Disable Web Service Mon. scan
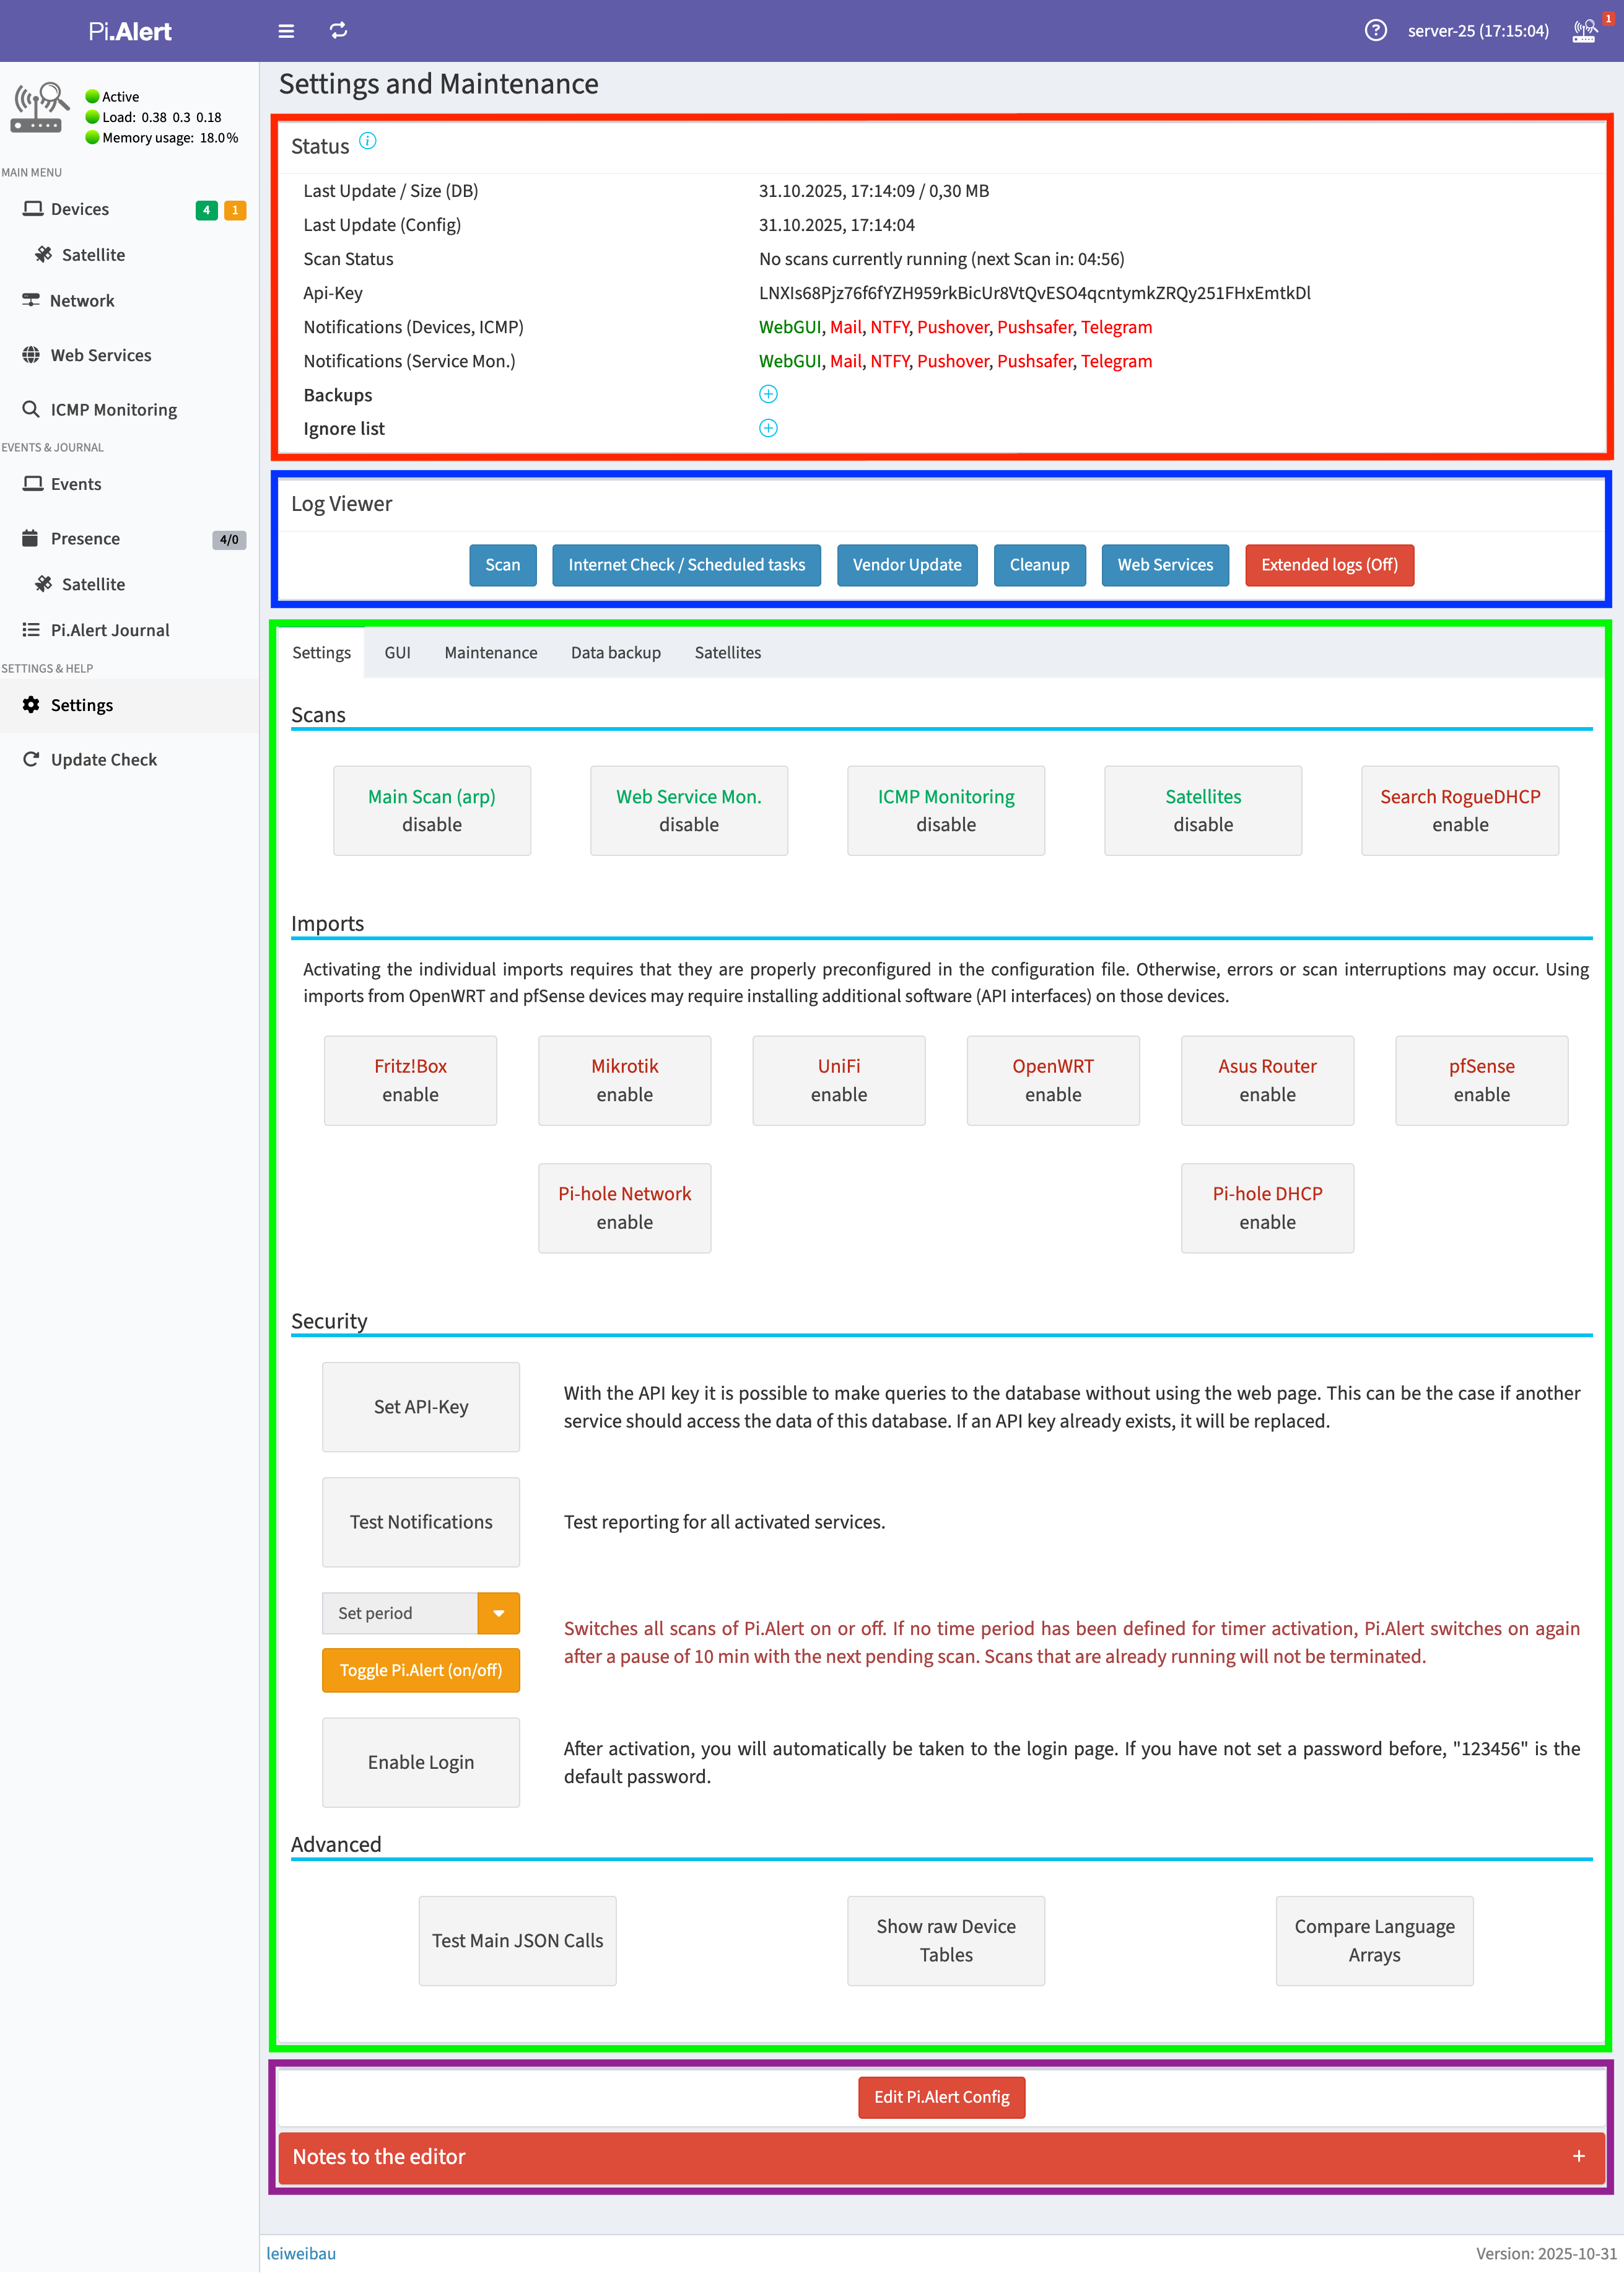 [x=689, y=811]
